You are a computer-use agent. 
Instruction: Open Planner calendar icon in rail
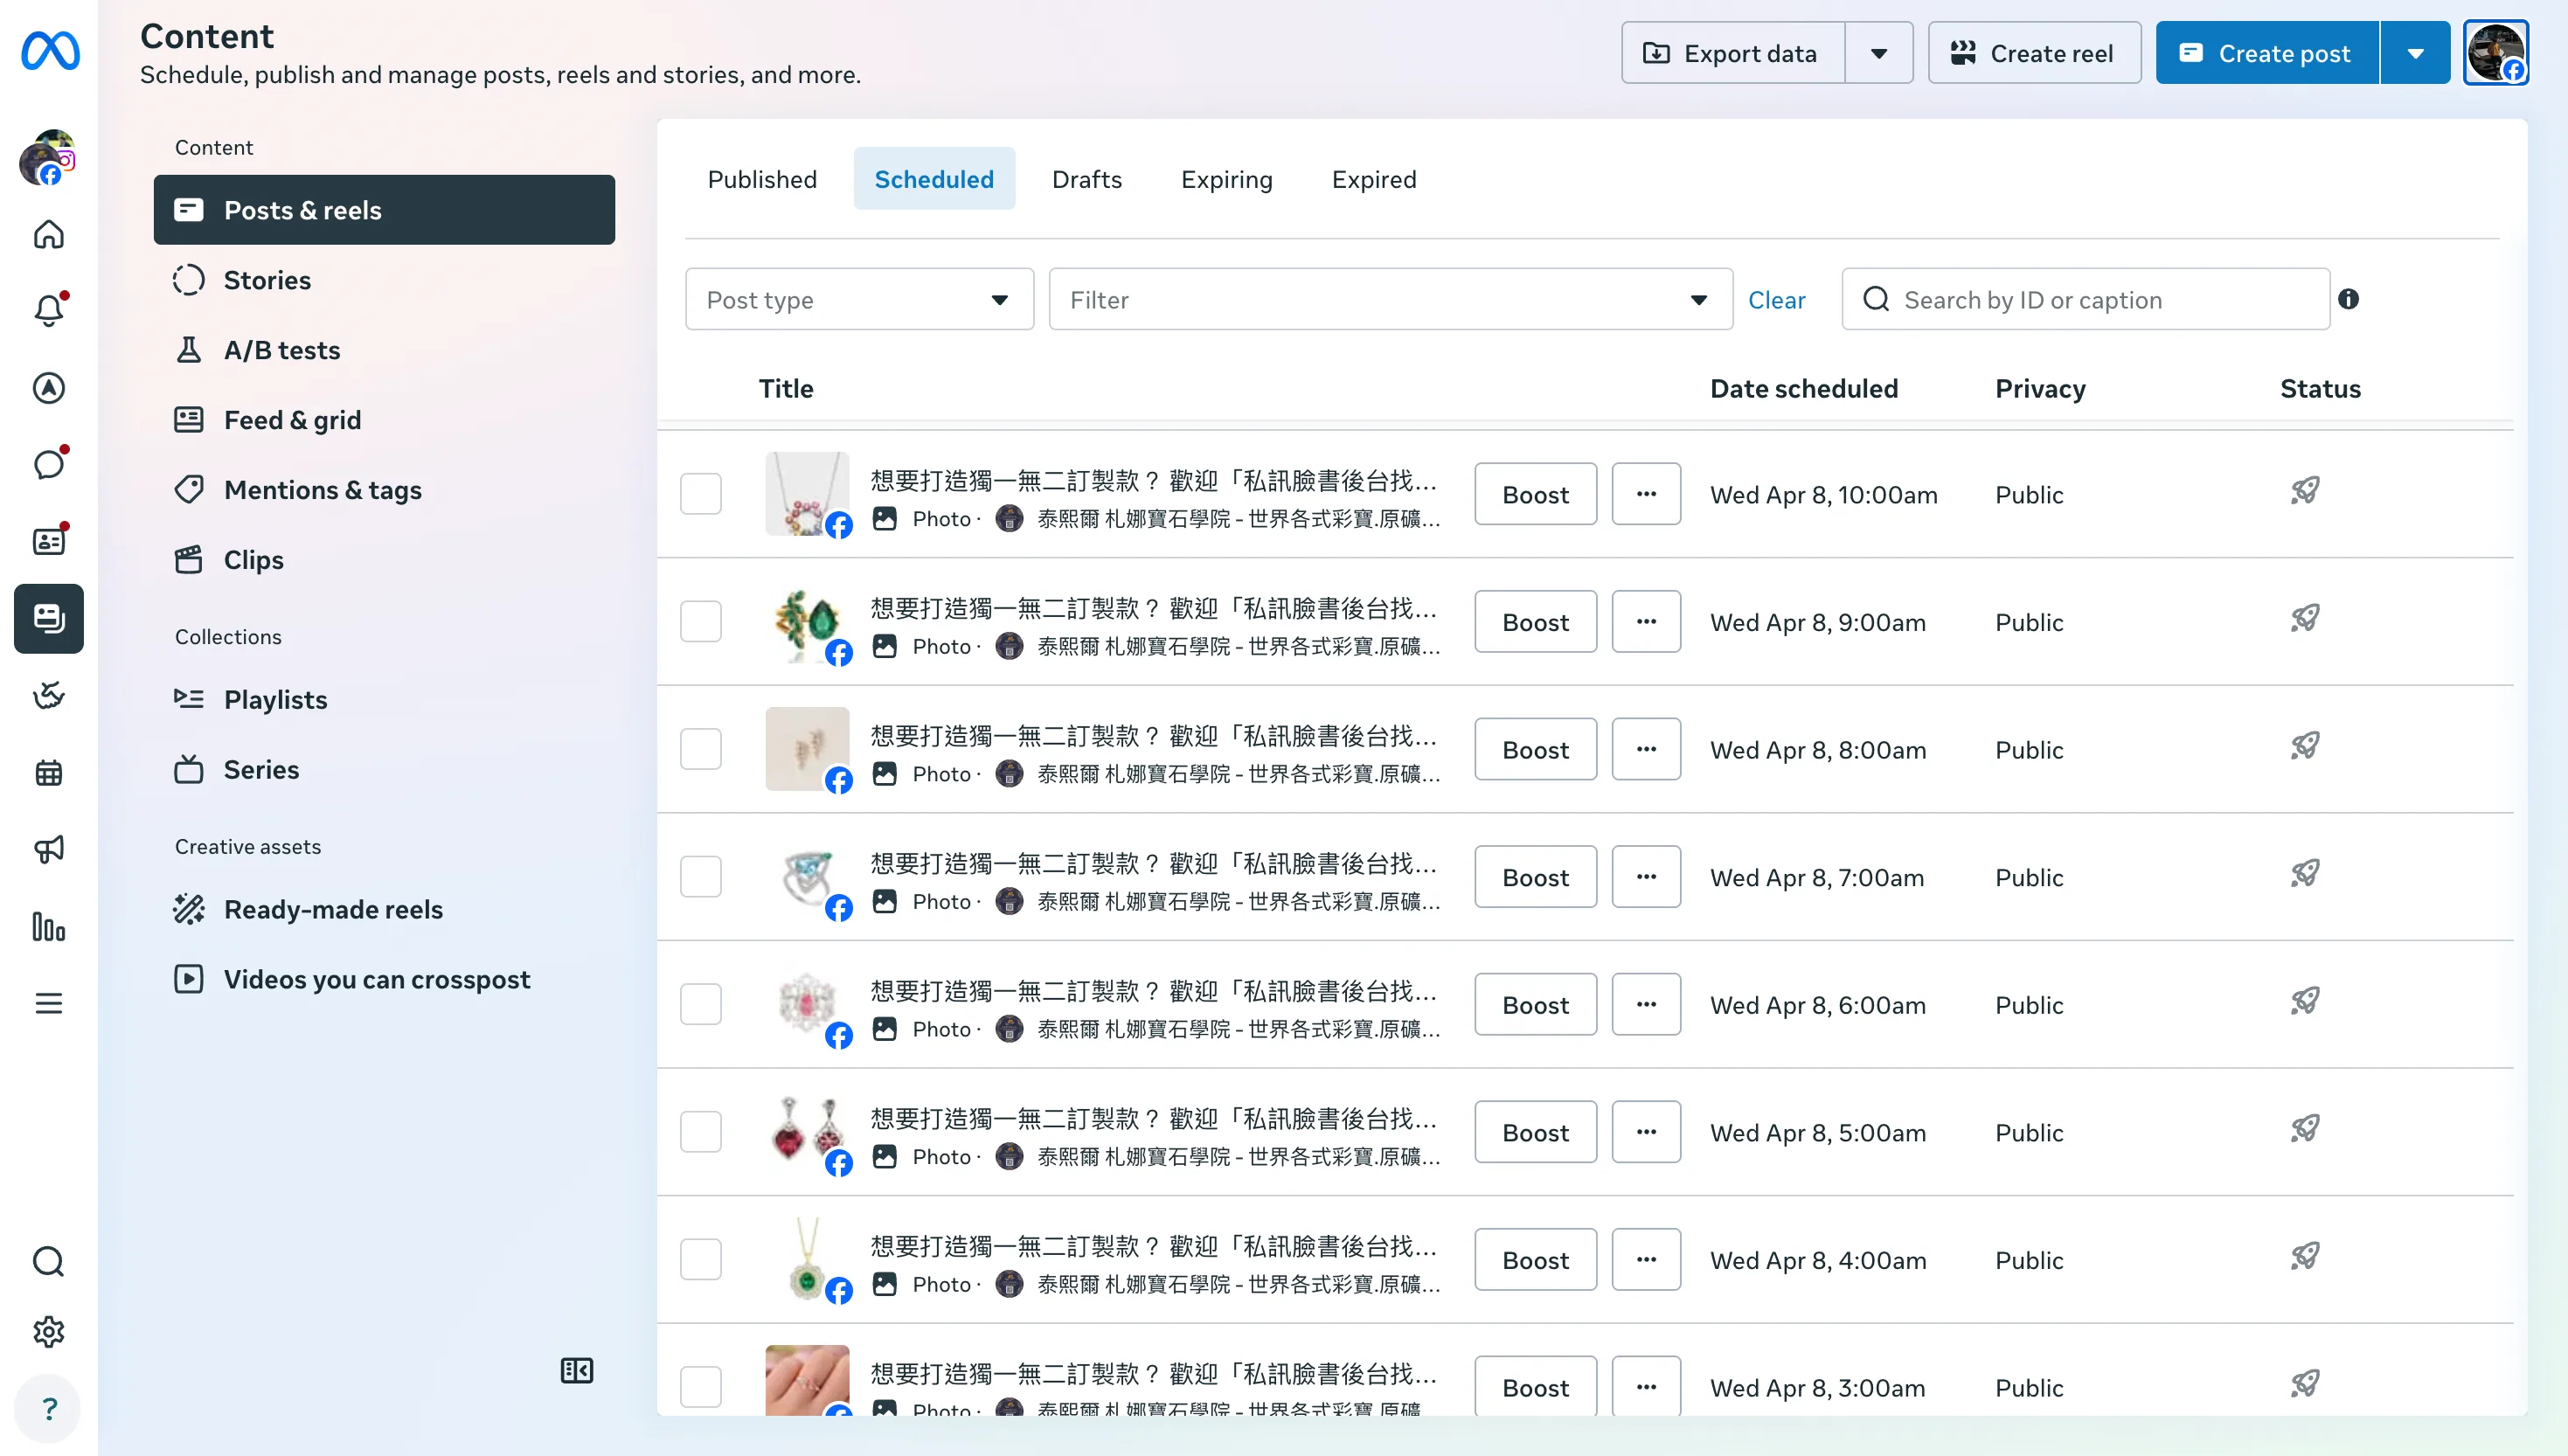[x=49, y=772]
